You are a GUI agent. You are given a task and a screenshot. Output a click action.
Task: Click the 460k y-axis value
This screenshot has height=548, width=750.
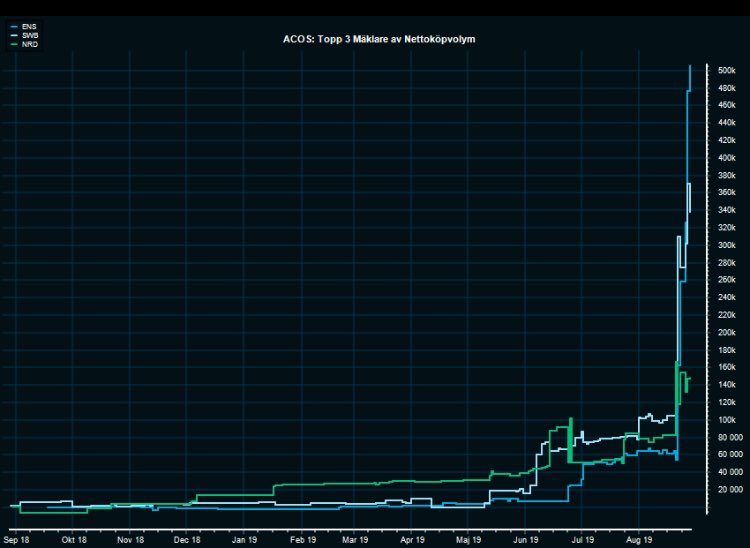click(727, 105)
